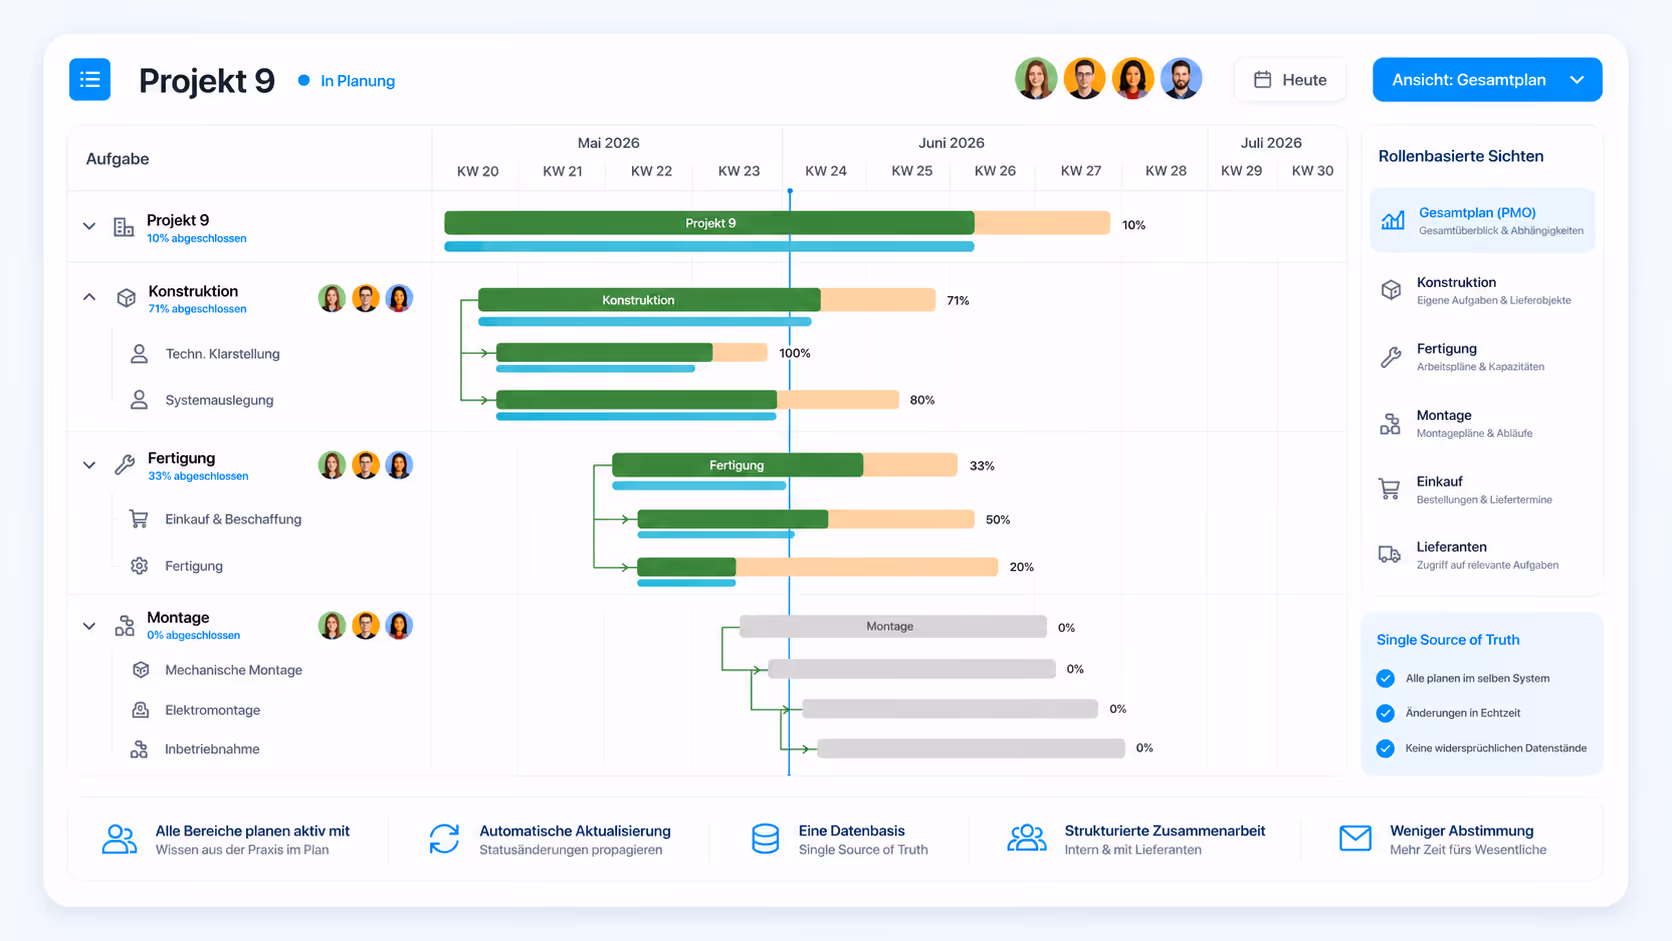Click the database icon for Eine Datenbasis
The width and height of the screenshot is (1672, 941).
(x=765, y=839)
